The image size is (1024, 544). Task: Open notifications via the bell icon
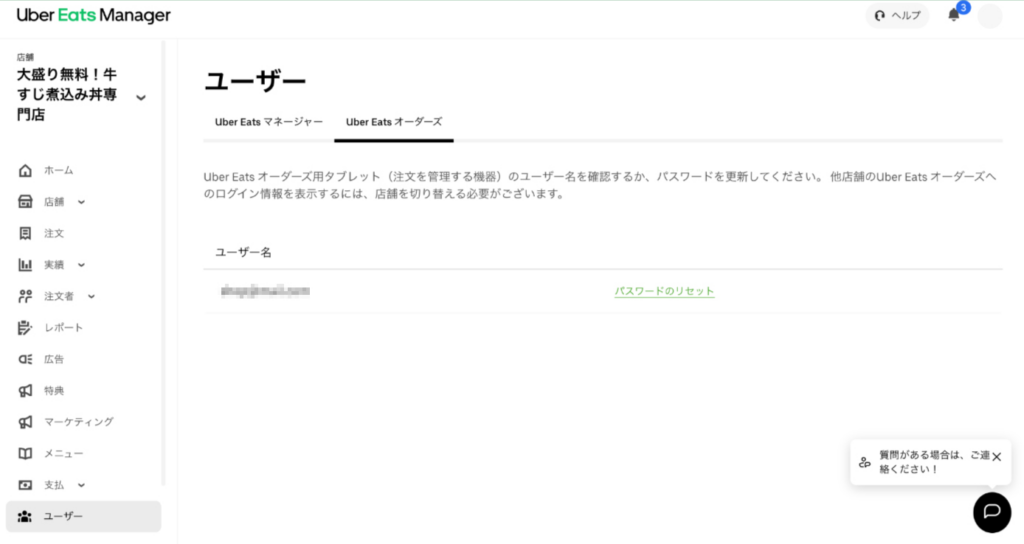pos(954,16)
